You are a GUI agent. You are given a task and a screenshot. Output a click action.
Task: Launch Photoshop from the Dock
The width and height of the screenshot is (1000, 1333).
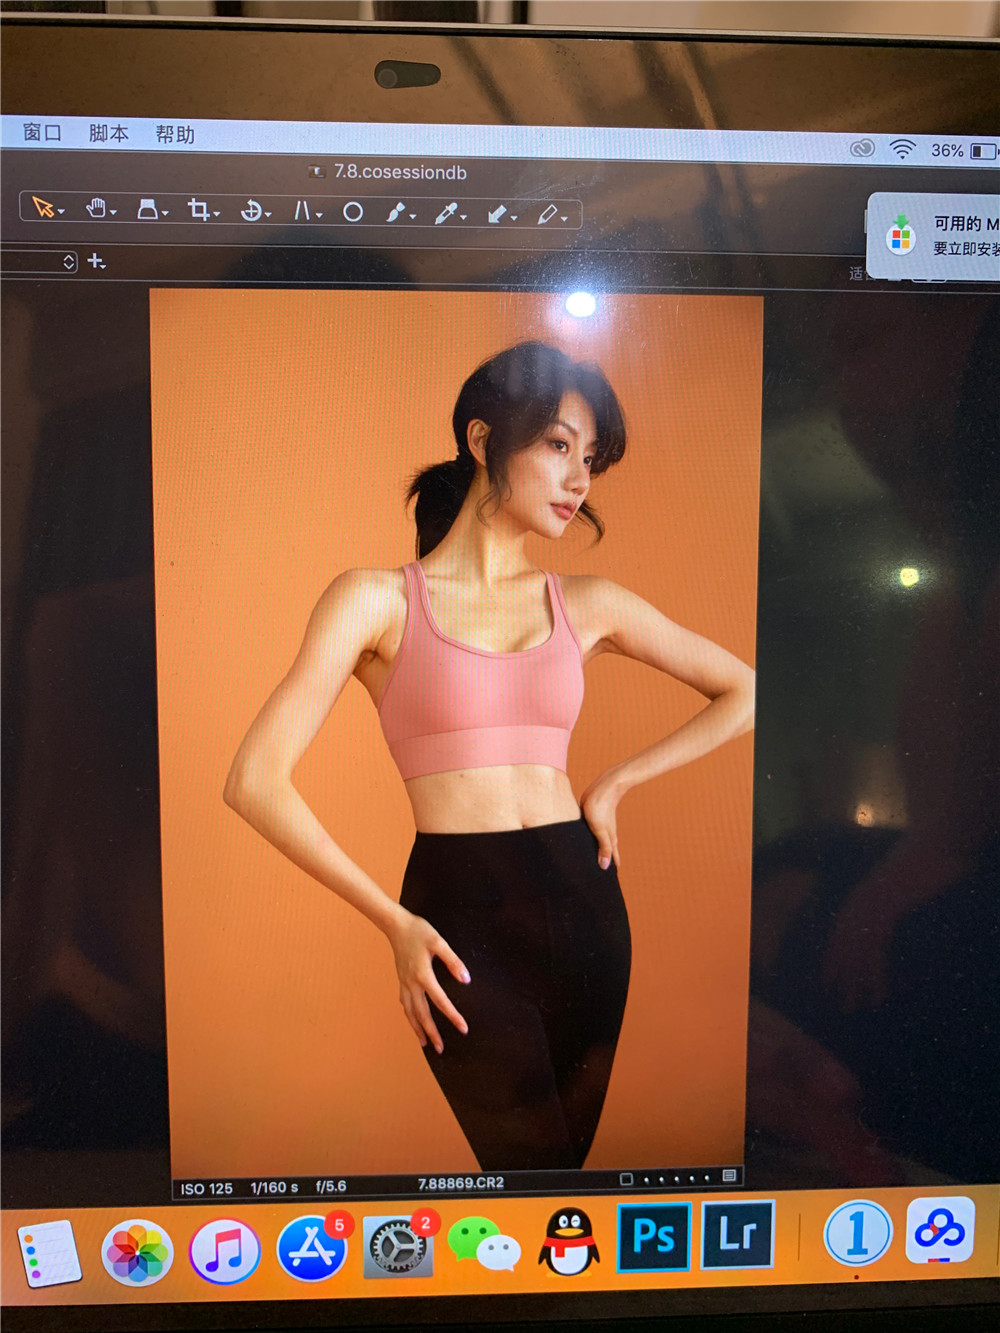click(x=653, y=1236)
